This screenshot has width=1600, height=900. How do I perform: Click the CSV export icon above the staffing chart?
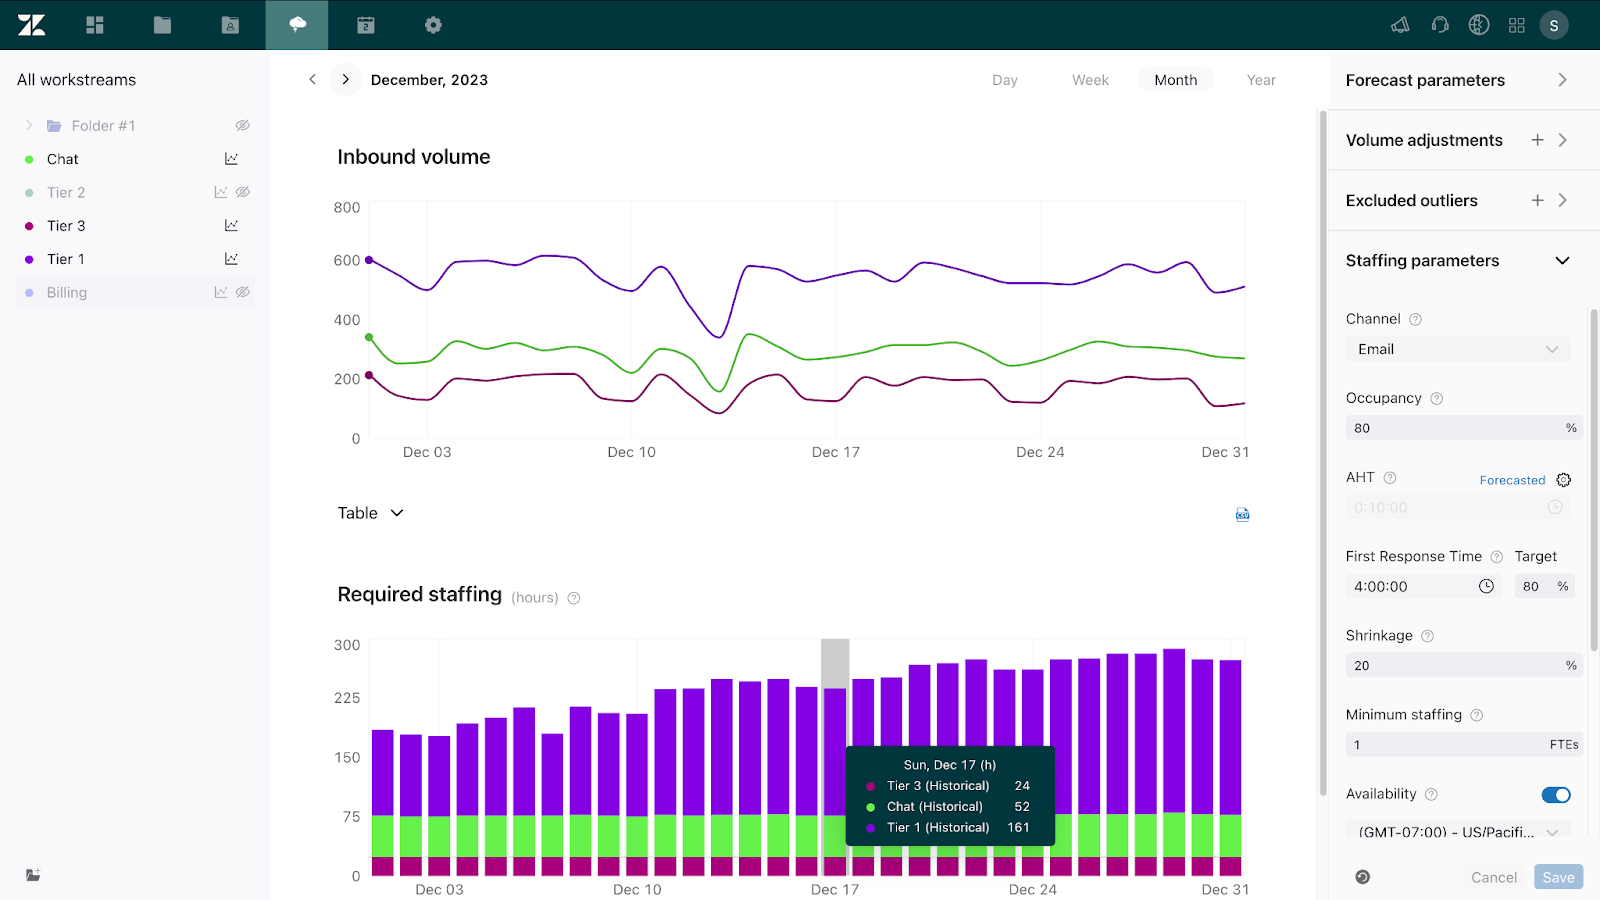point(1242,514)
